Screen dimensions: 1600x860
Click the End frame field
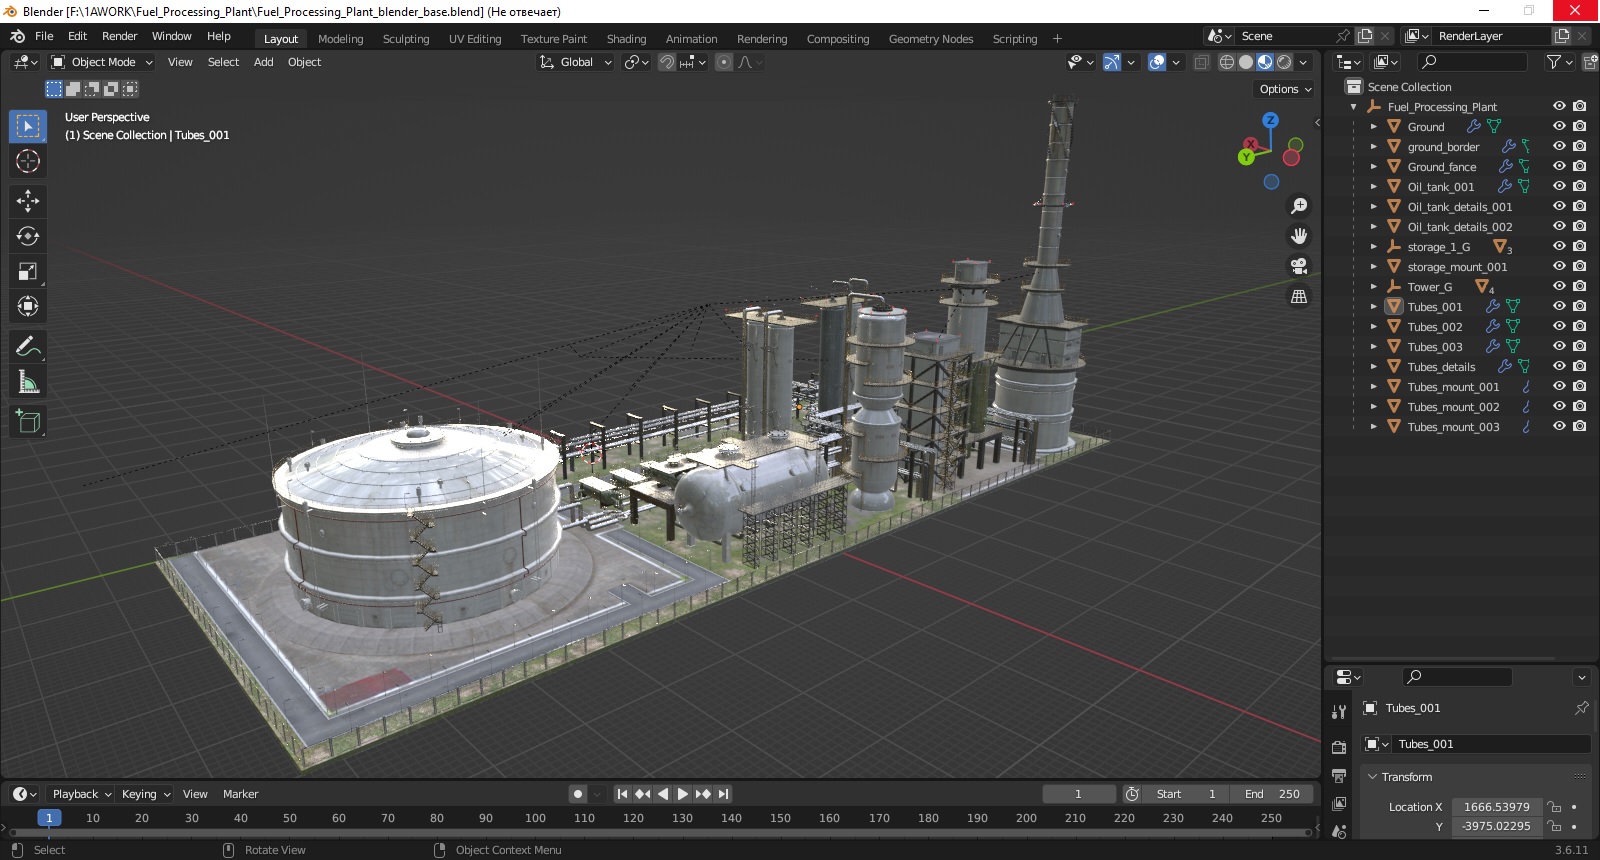pyautogui.click(x=1272, y=794)
